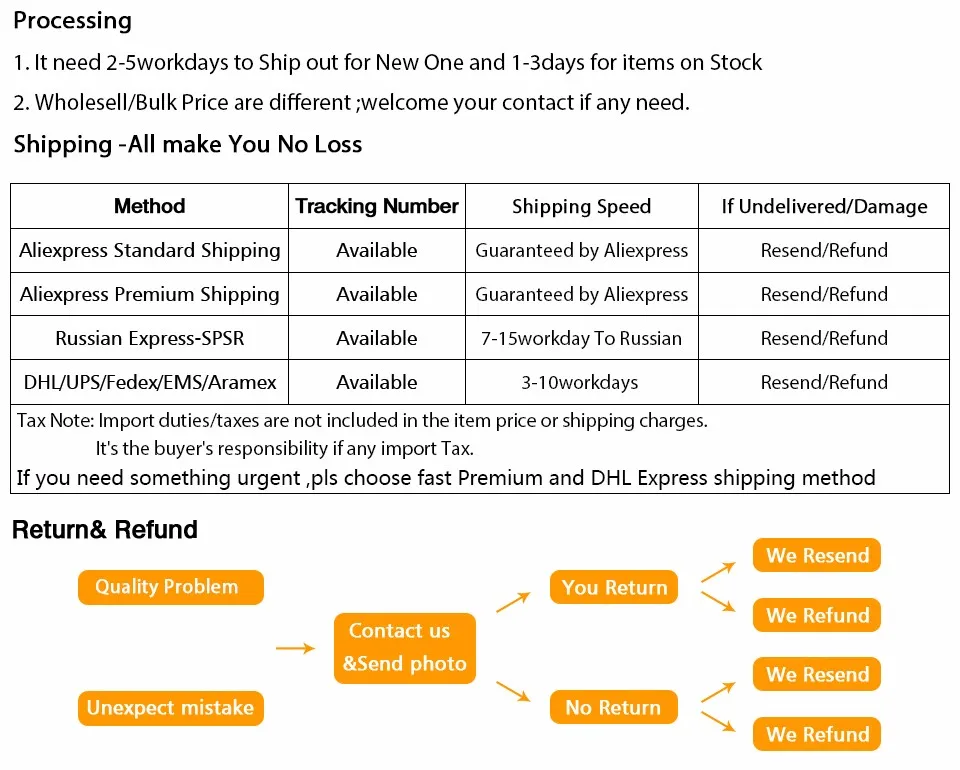Click the You Return box

pos(613,587)
